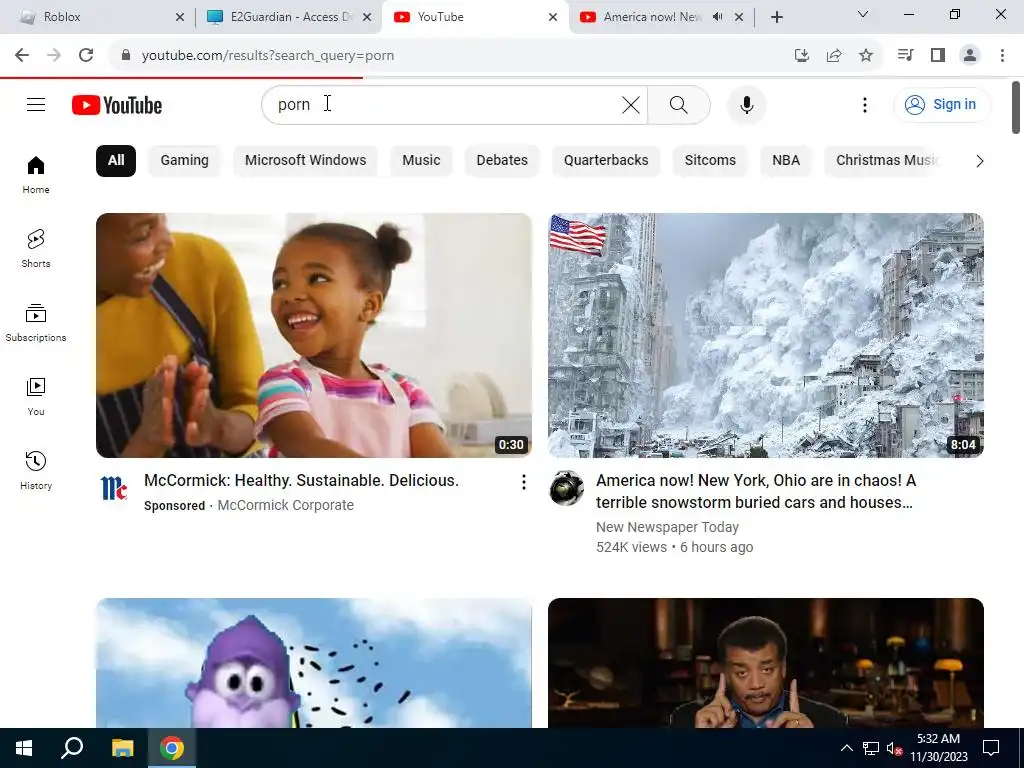Open the muted volume tray icon

click(894, 749)
